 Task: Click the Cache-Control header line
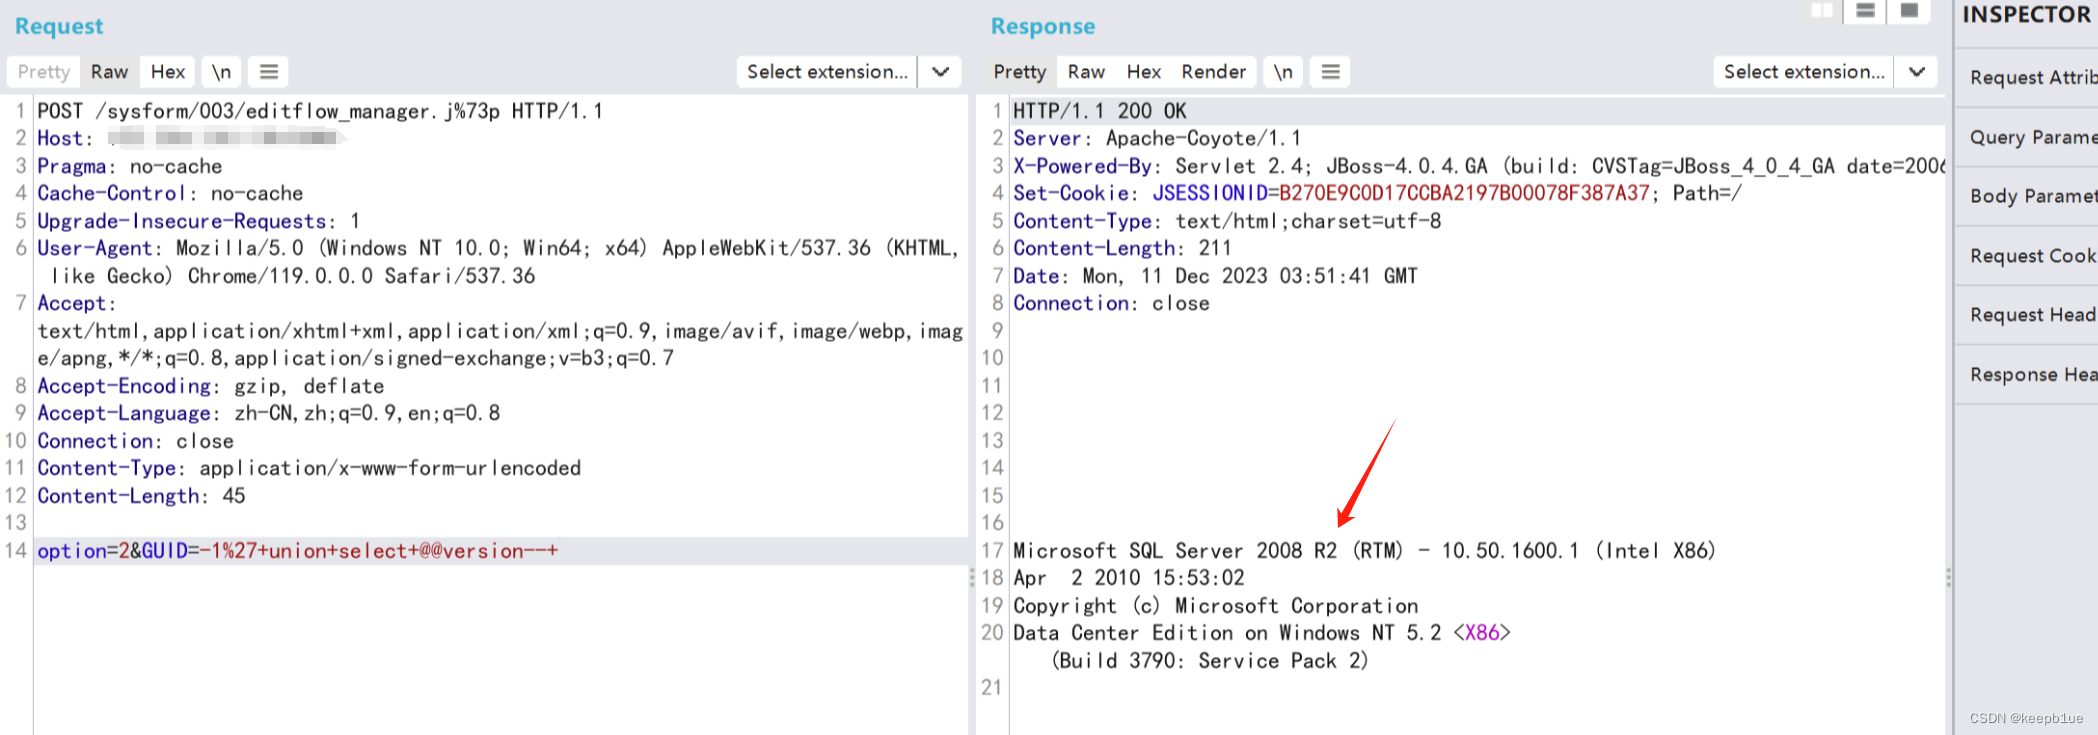170,193
